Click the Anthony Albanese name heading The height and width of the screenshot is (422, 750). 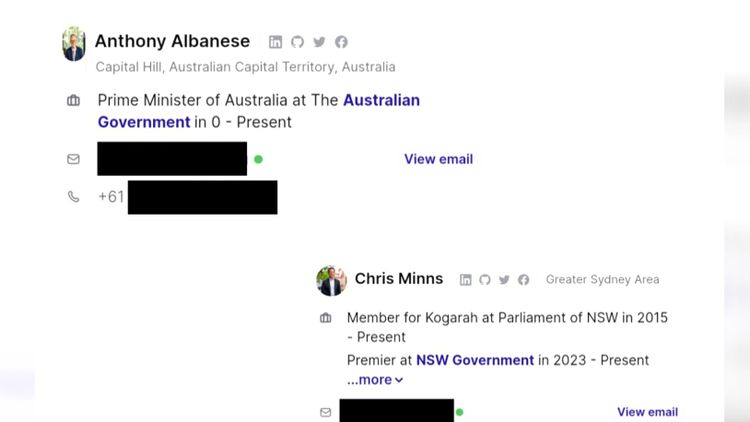click(172, 42)
